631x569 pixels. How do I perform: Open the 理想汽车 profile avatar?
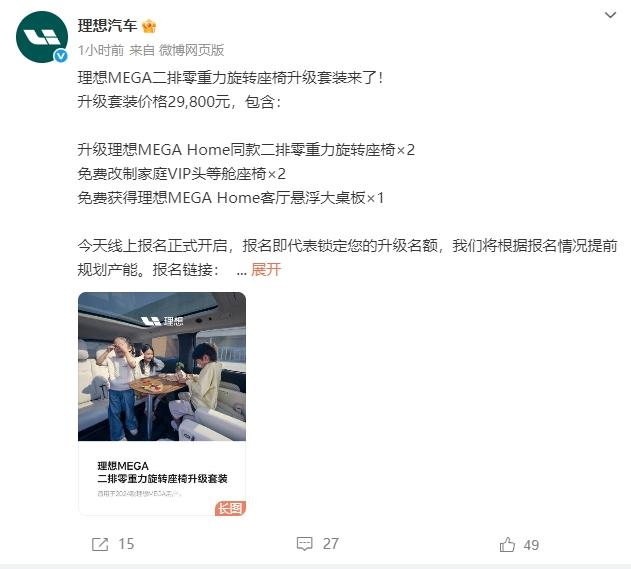click(x=42, y=37)
